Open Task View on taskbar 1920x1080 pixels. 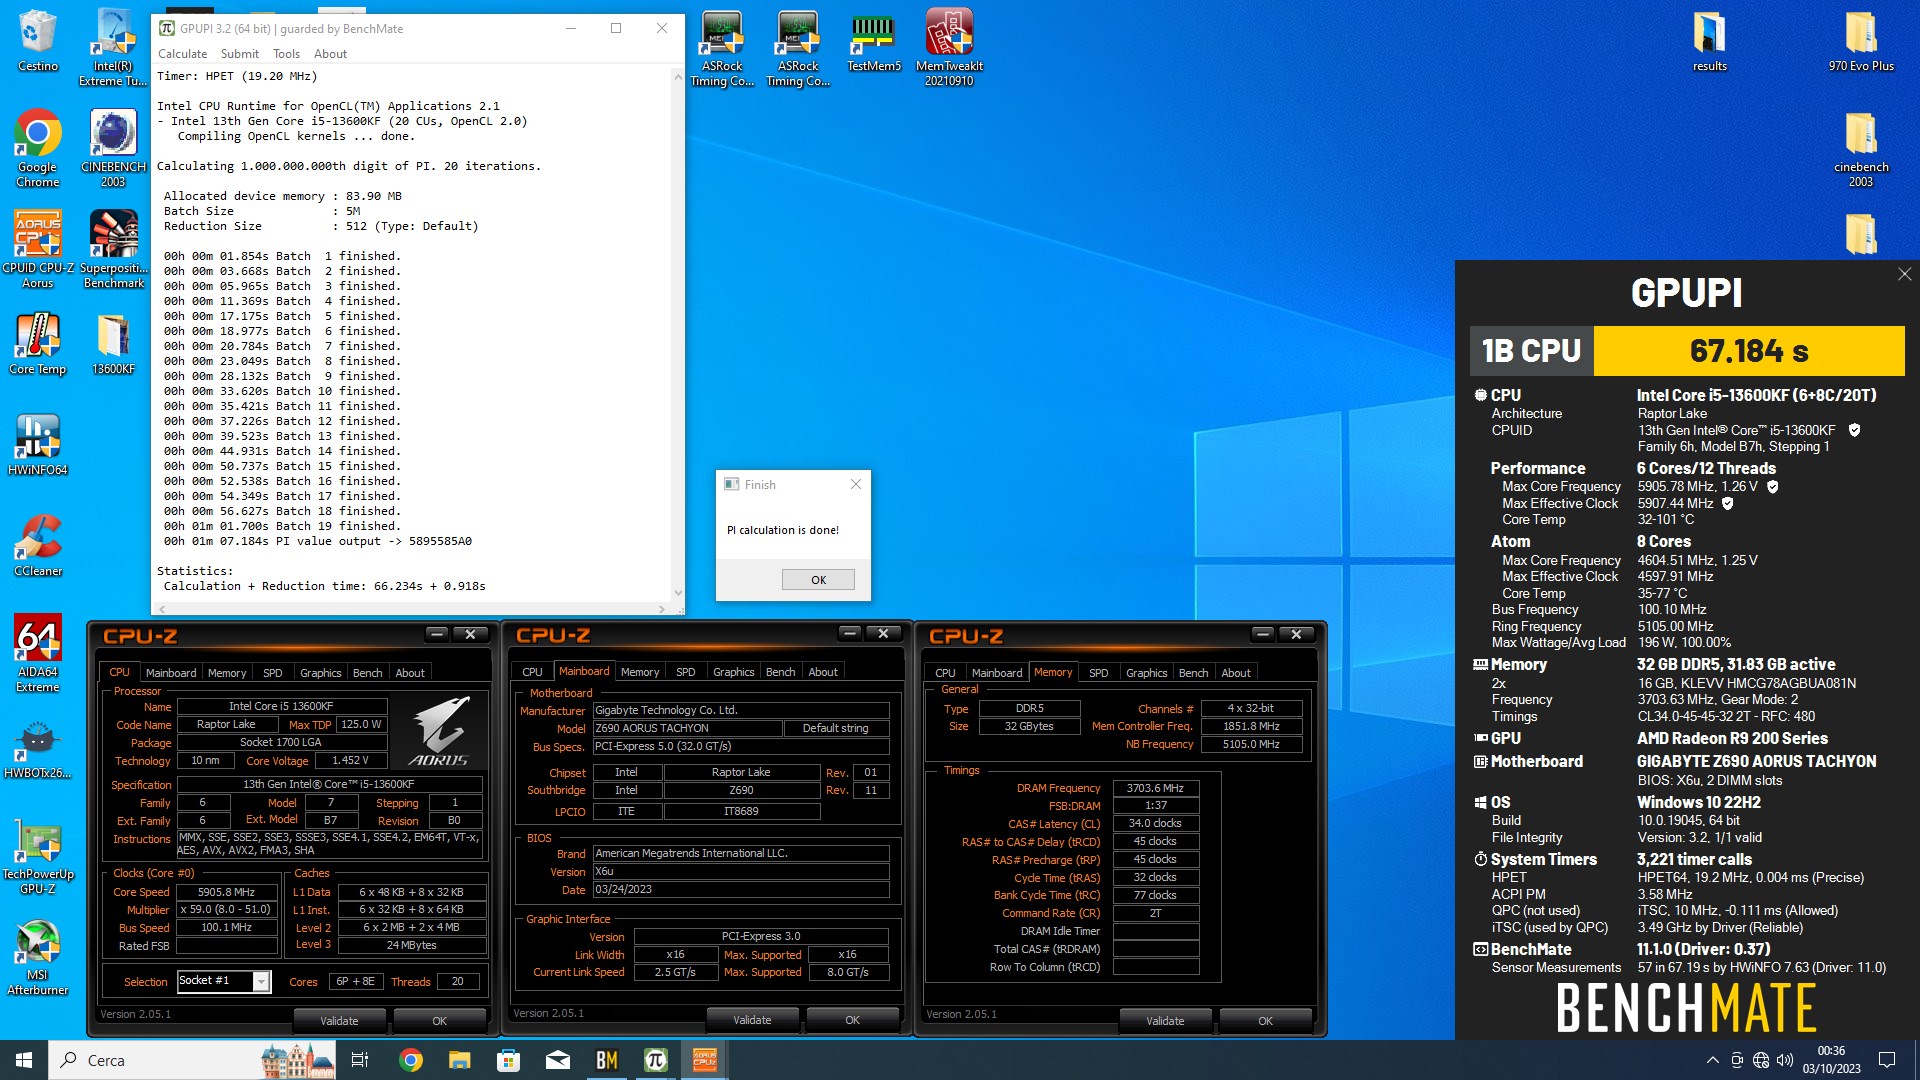[360, 1060]
